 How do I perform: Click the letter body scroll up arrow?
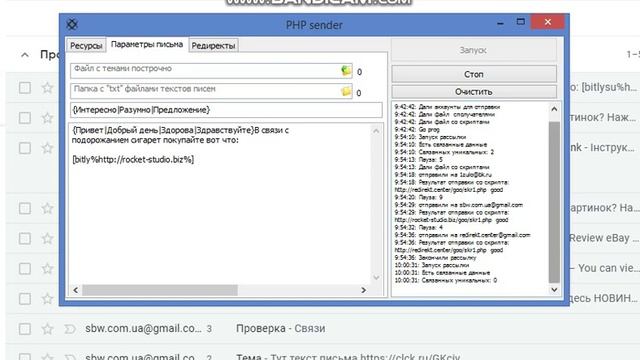point(376,131)
